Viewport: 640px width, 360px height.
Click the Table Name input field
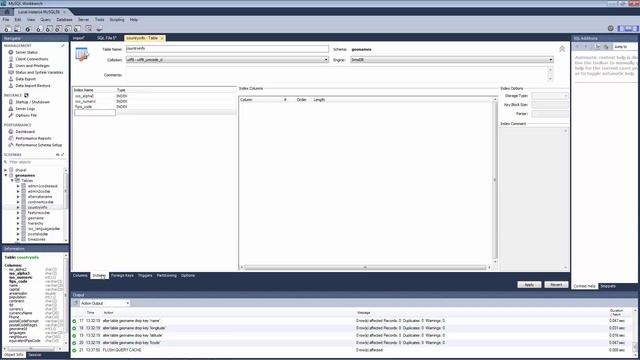(227, 49)
